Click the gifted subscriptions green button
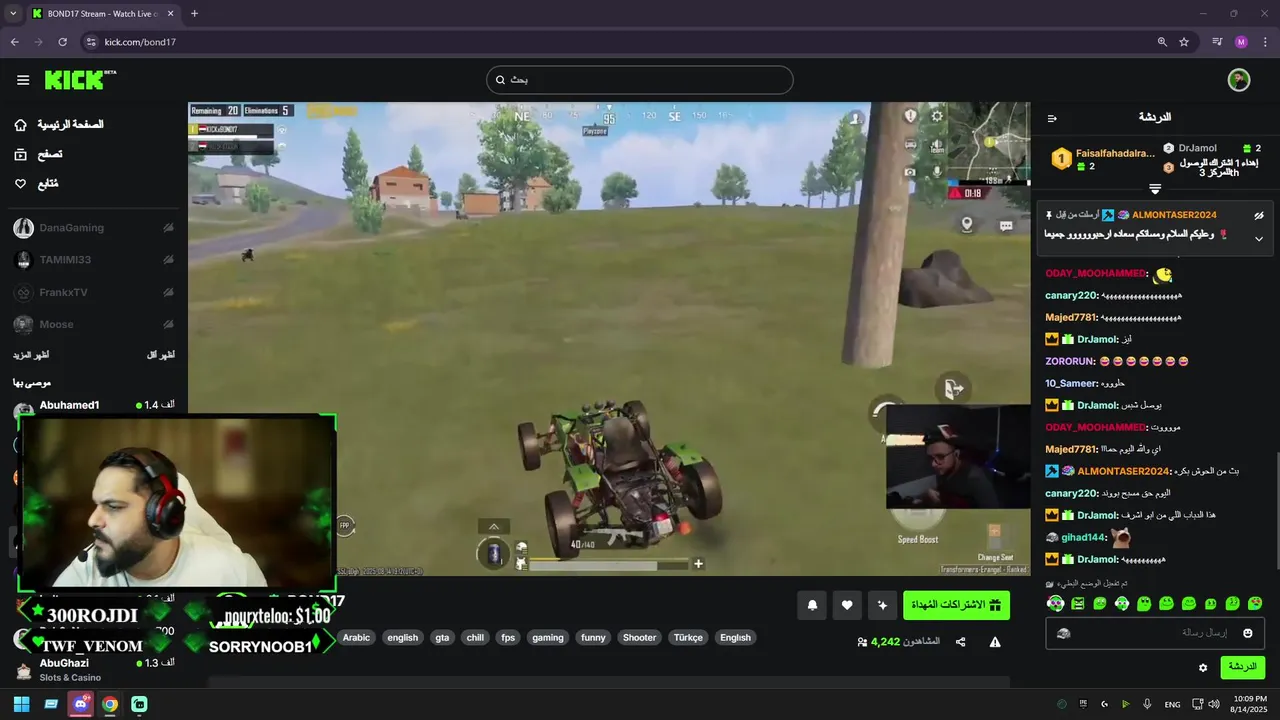Screen dimensions: 1280x720 (x=956, y=605)
